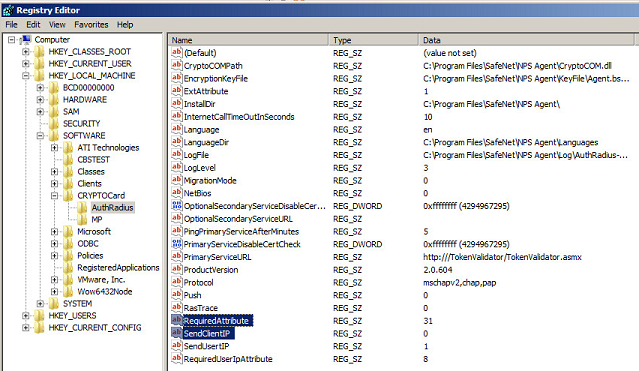Image resolution: width=639 pixels, height=371 pixels.
Task: Open the Favorites menu
Action: pyautogui.click(x=91, y=24)
